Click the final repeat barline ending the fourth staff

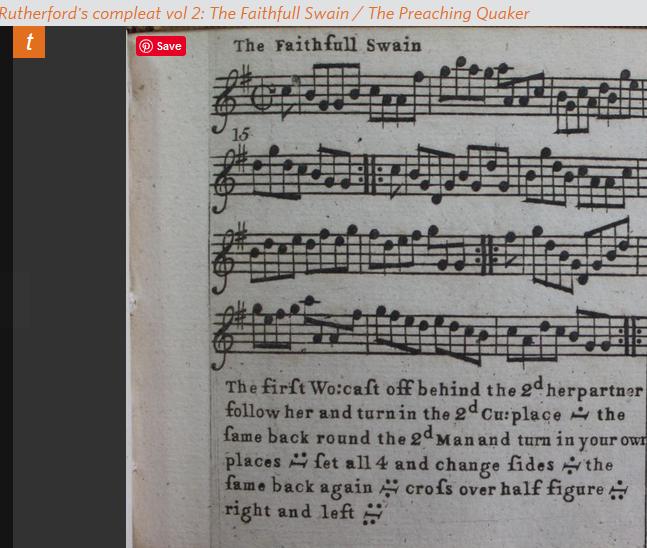(633, 335)
